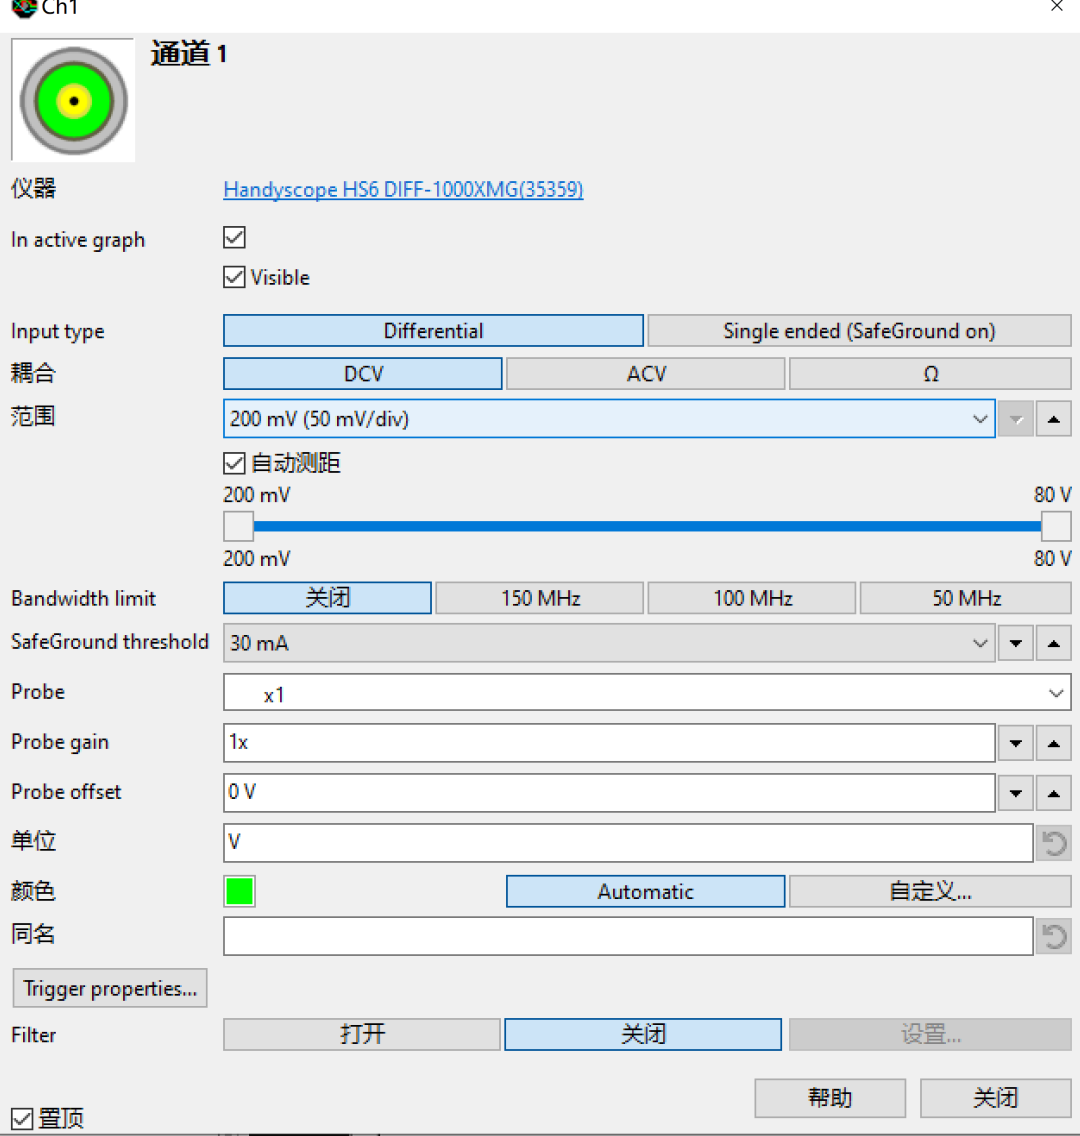Toggle the In active graph checkbox
The height and width of the screenshot is (1136, 1080).
click(x=235, y=238)
